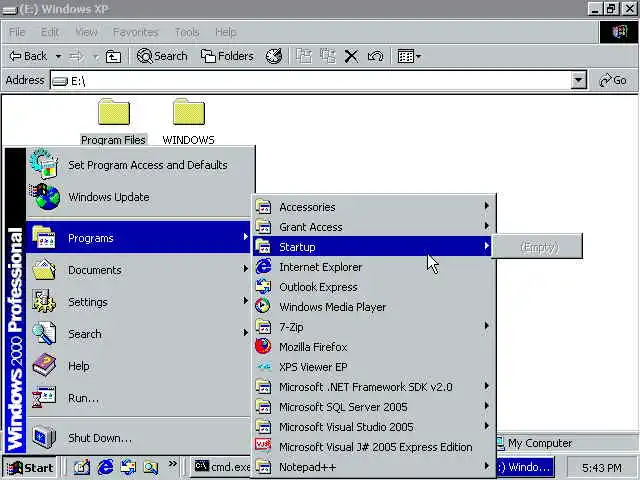Screen dimensions: 640x480
Task: Launch XPS Viewer EP
Action: click(372, 367)
